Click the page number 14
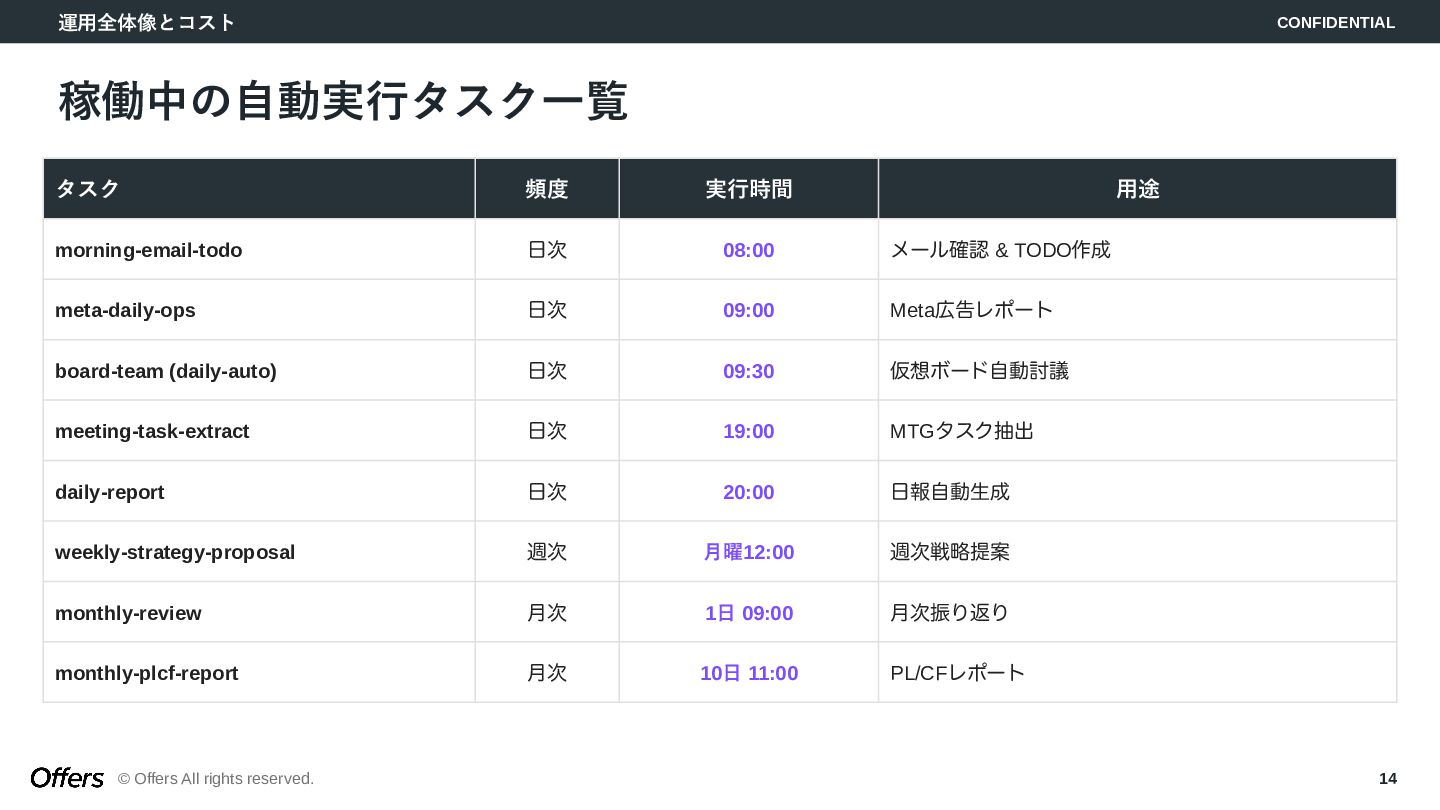 tap(1387, 778)
